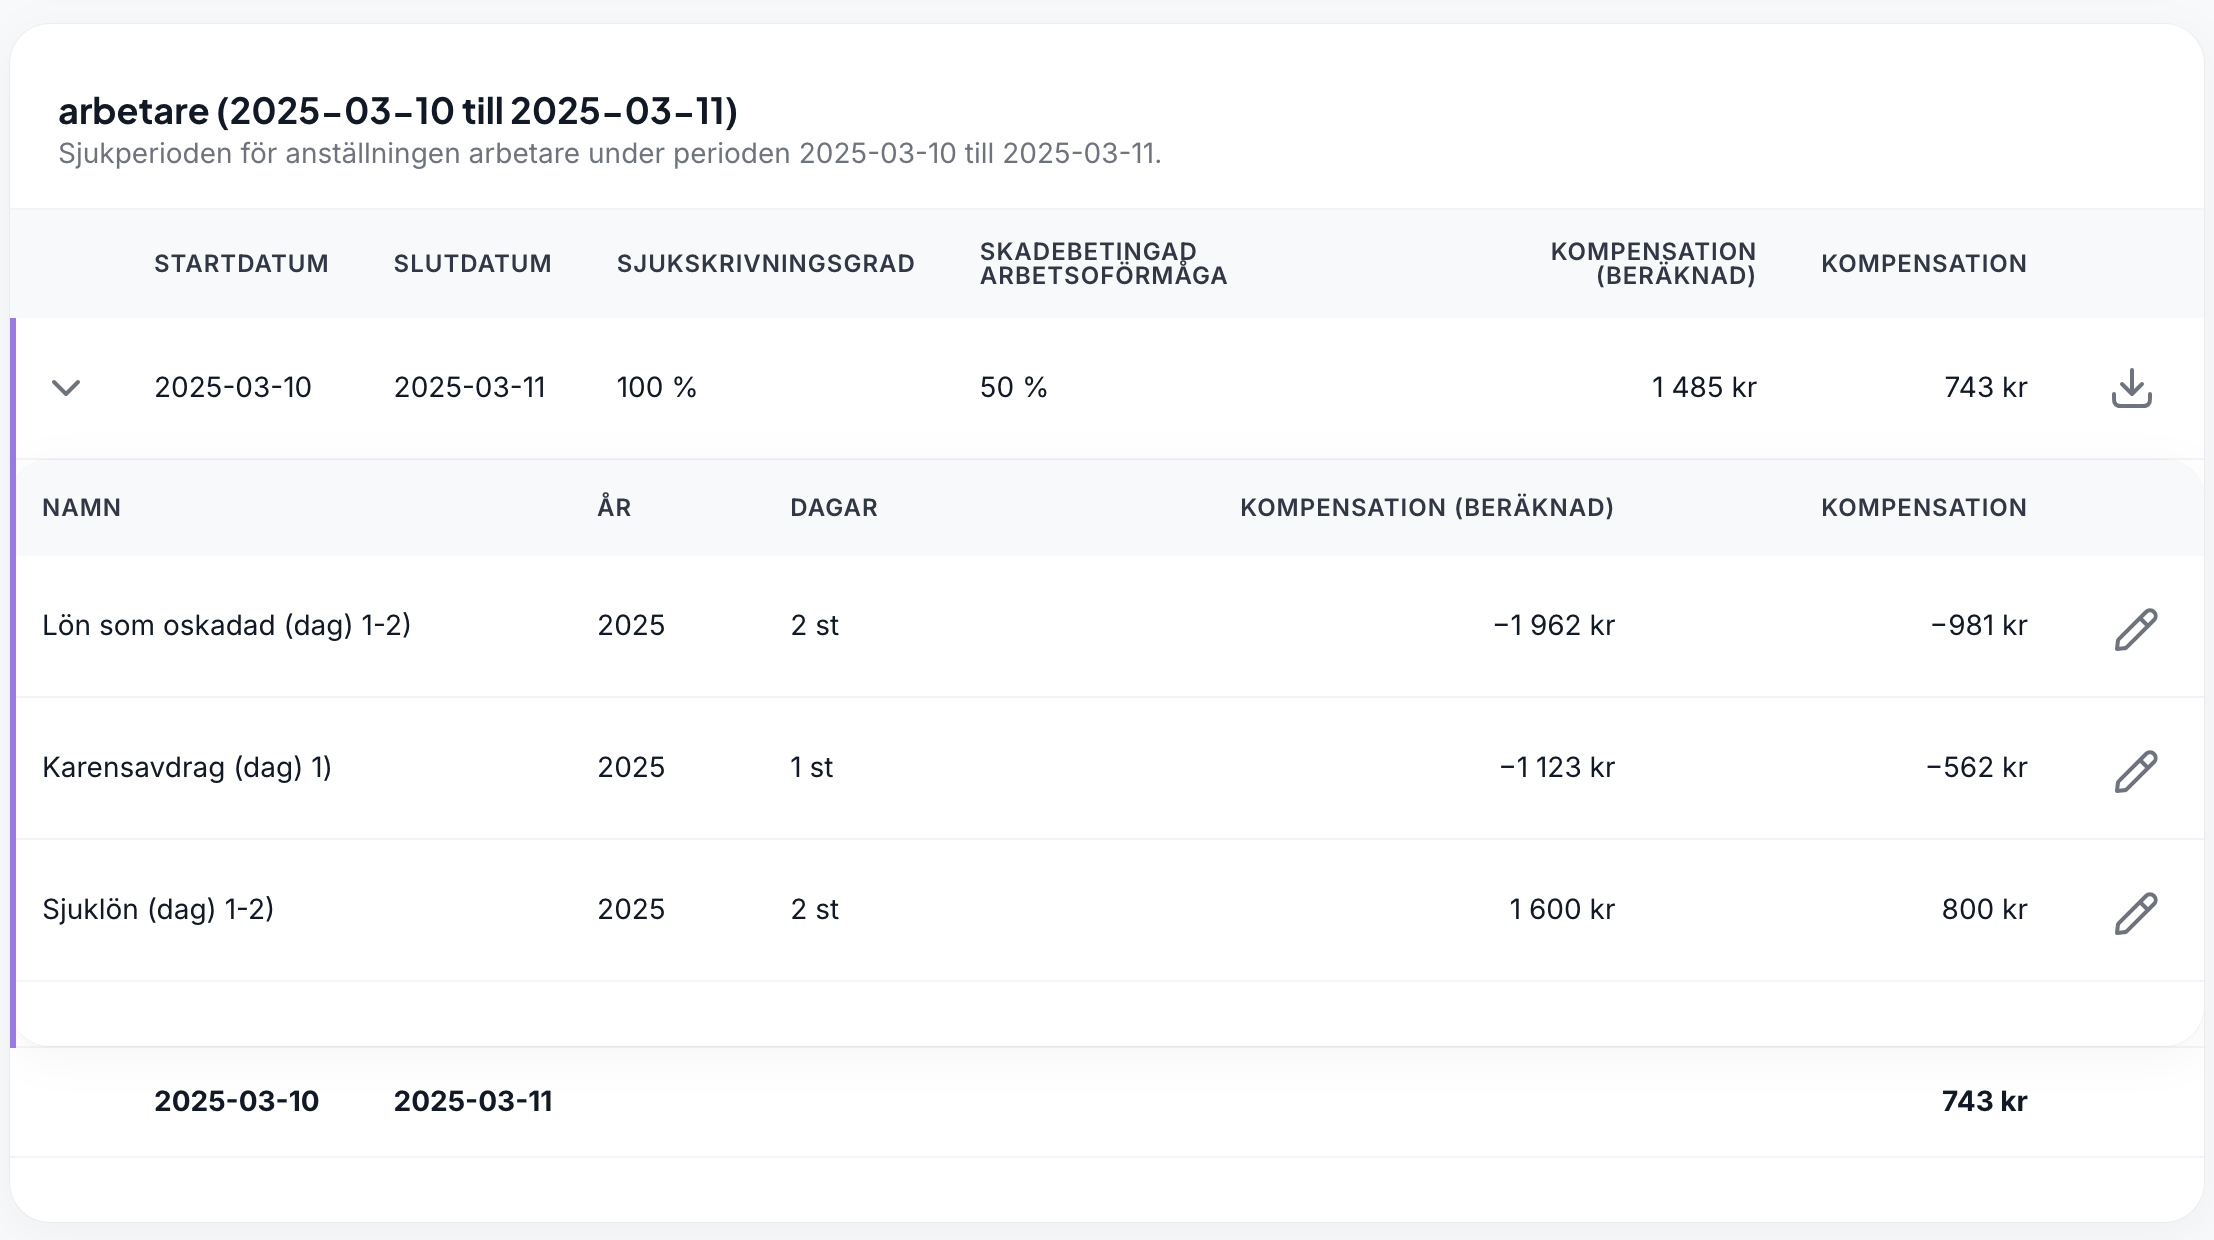Click the Namn column header
The height and width of the screenshot is (1240, 2214).
pos(81,508)
